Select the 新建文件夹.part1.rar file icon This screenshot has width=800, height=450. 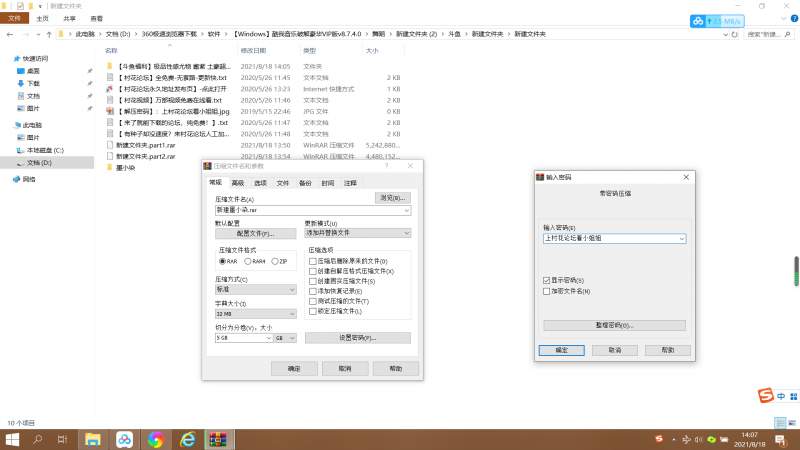(110, 145)
